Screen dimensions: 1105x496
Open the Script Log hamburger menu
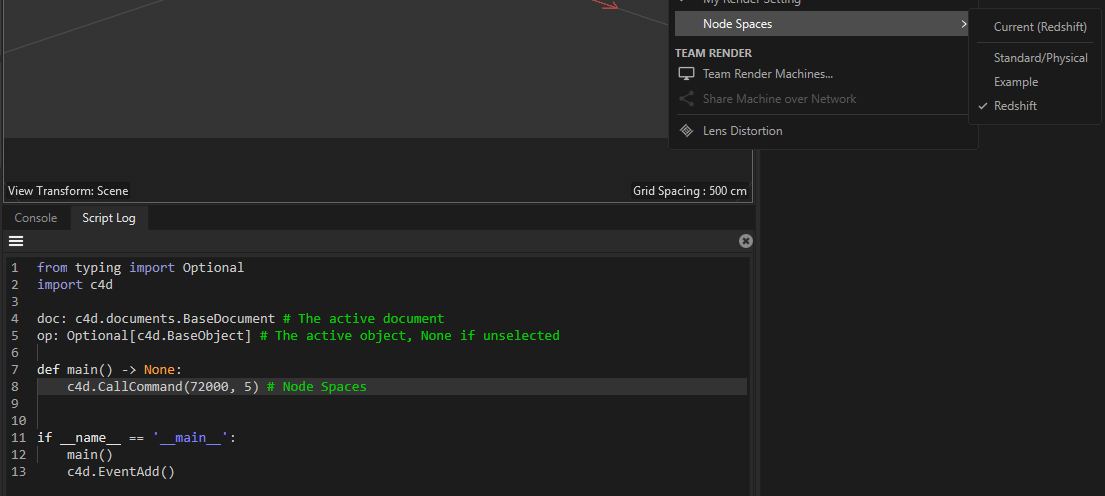point(16,241)
